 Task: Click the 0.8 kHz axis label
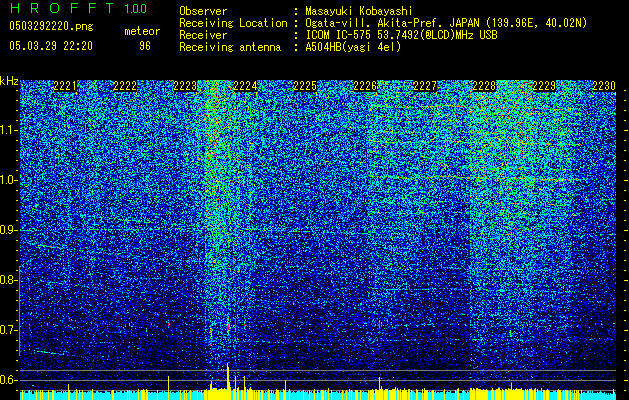[9, 280]
